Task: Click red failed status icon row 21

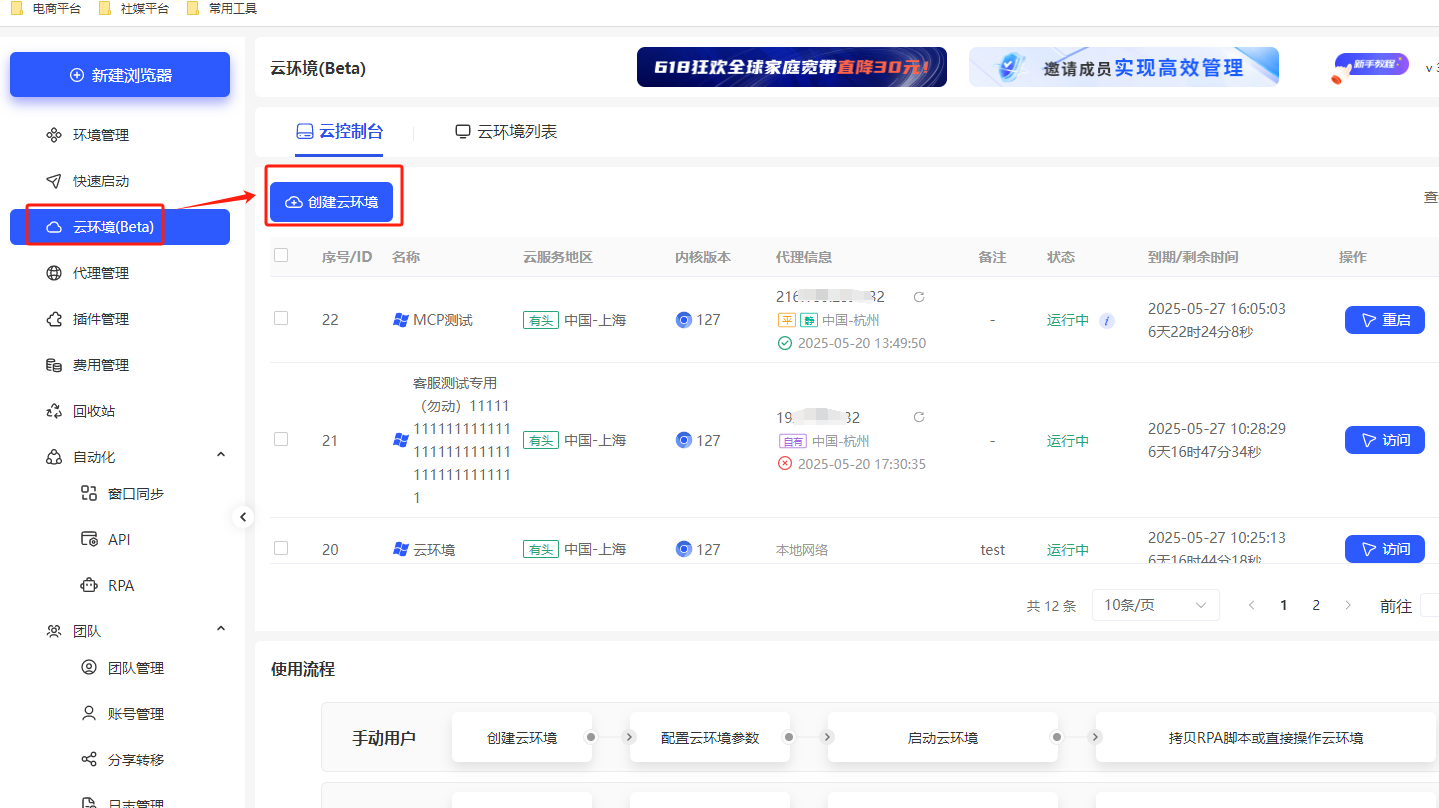Action: [785, 464]
